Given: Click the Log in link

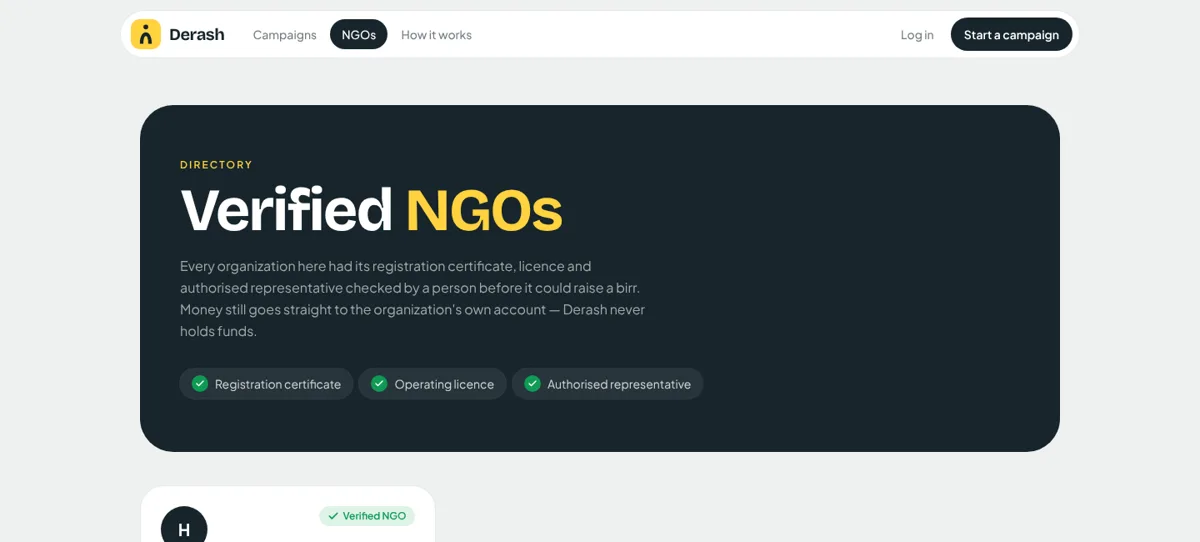Looking at the screenshot, I should pos(917,34).
